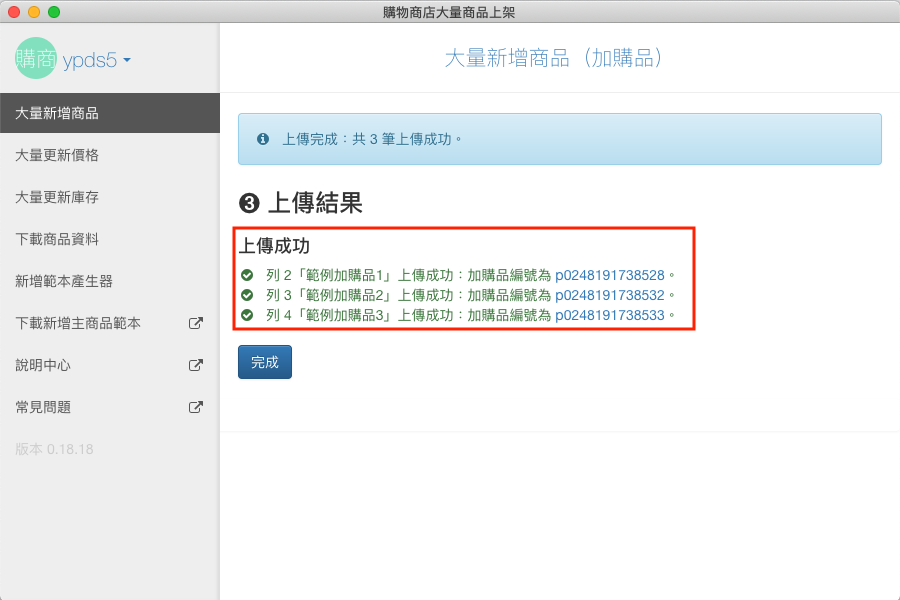Image resolution: width=900 pixels, height=600 pixels.
Task: Open add-on product link p0248191738532
Action: tap(609, 295)
